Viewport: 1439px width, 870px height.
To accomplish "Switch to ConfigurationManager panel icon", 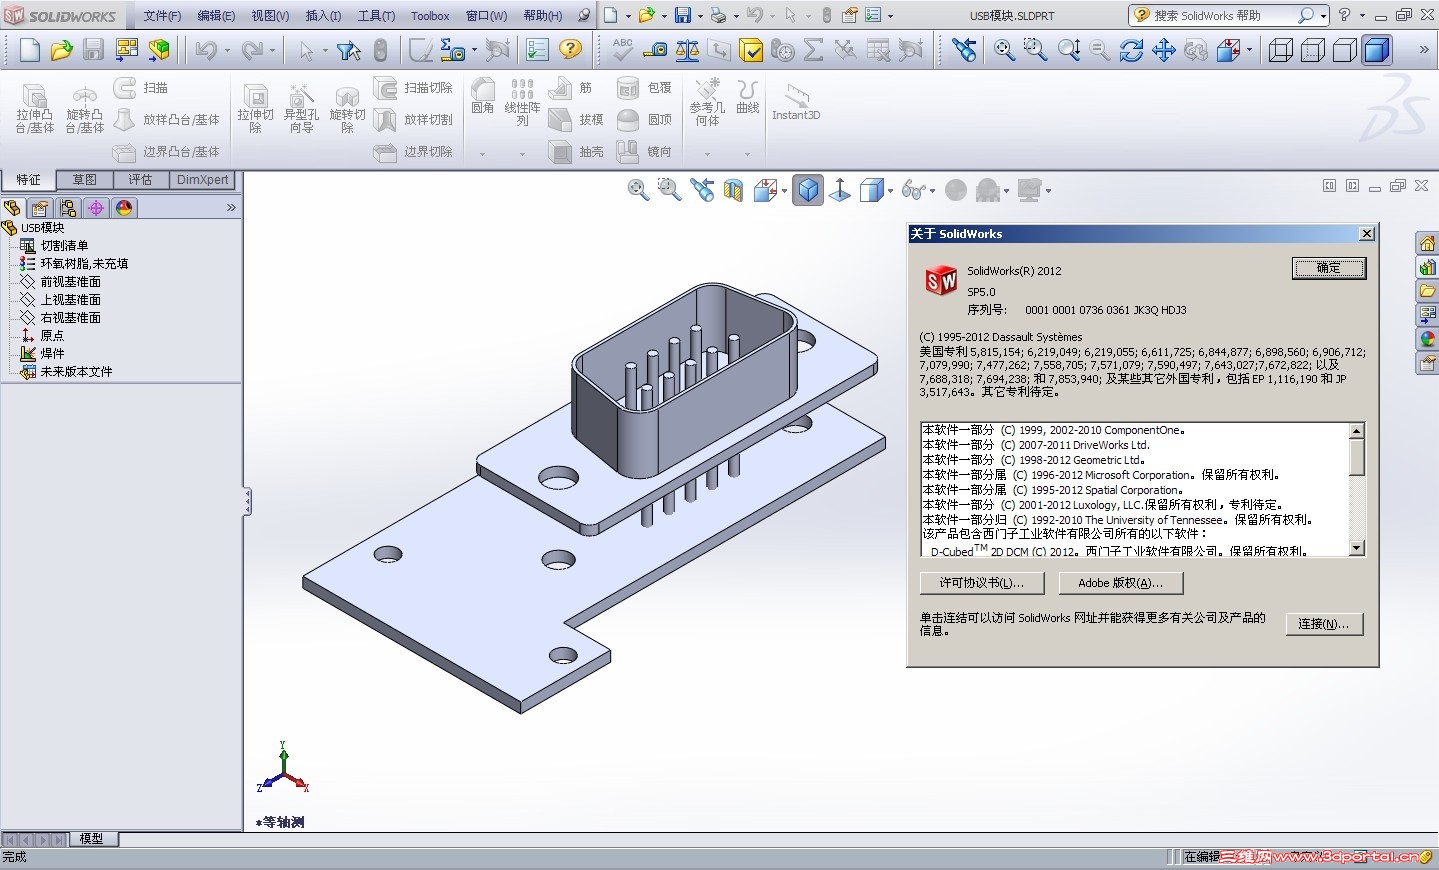I will tap(68, 208).
